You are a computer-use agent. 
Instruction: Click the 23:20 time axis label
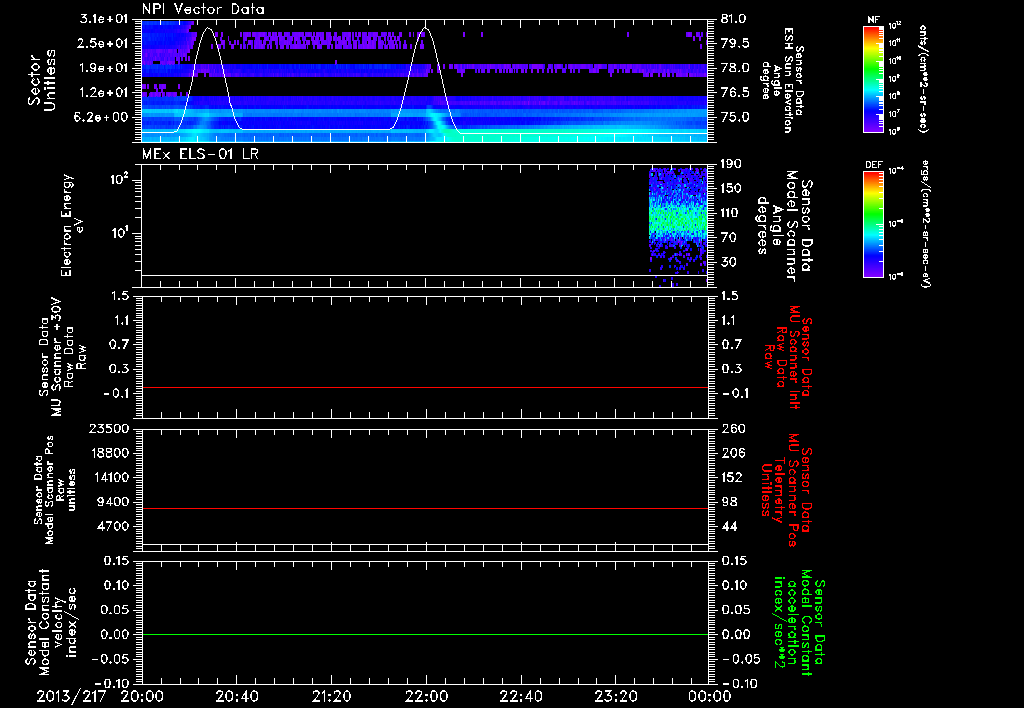click(615, 697)
